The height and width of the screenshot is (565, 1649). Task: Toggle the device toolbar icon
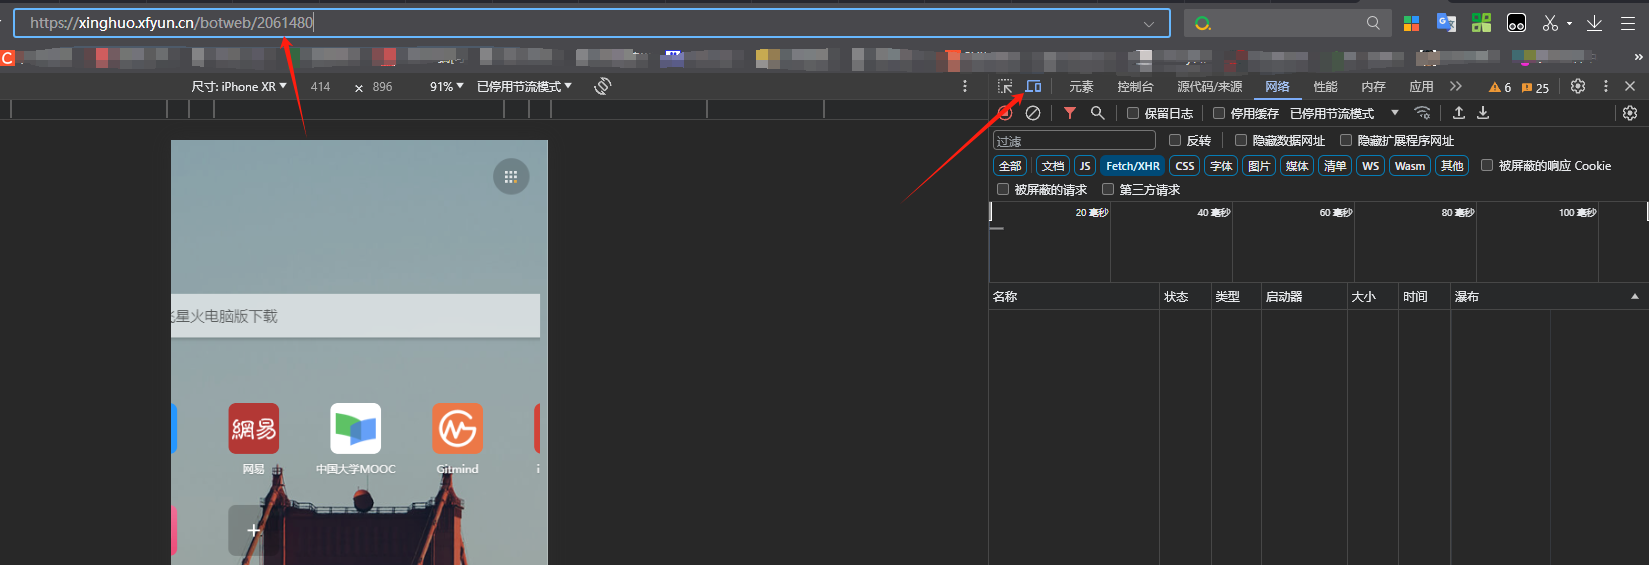(1033, 87)
